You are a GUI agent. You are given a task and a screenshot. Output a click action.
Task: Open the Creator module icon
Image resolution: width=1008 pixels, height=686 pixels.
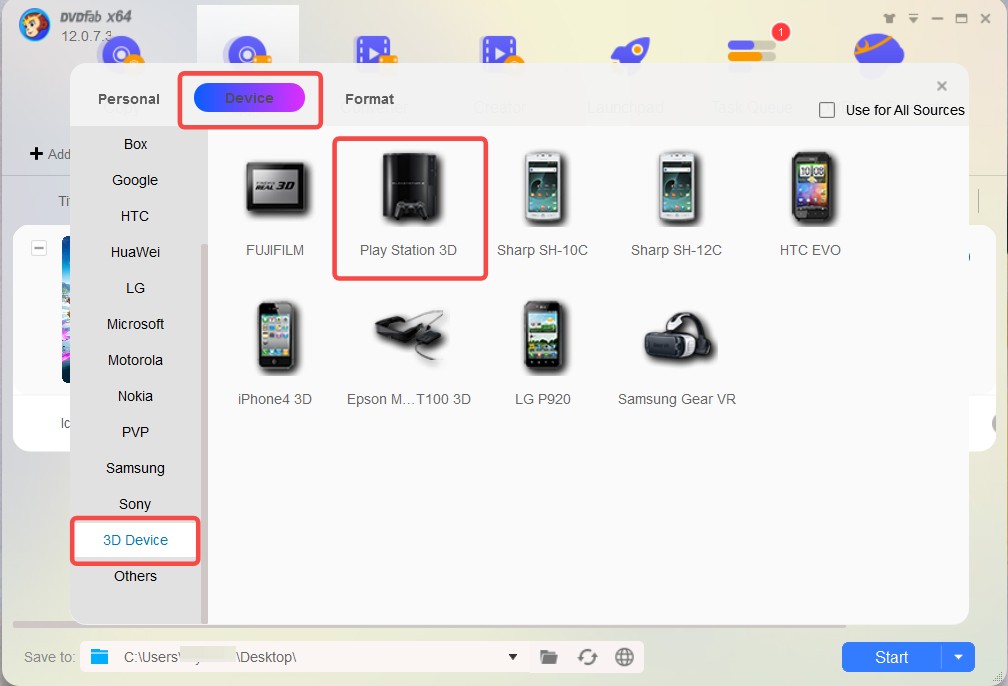[501, 50]
